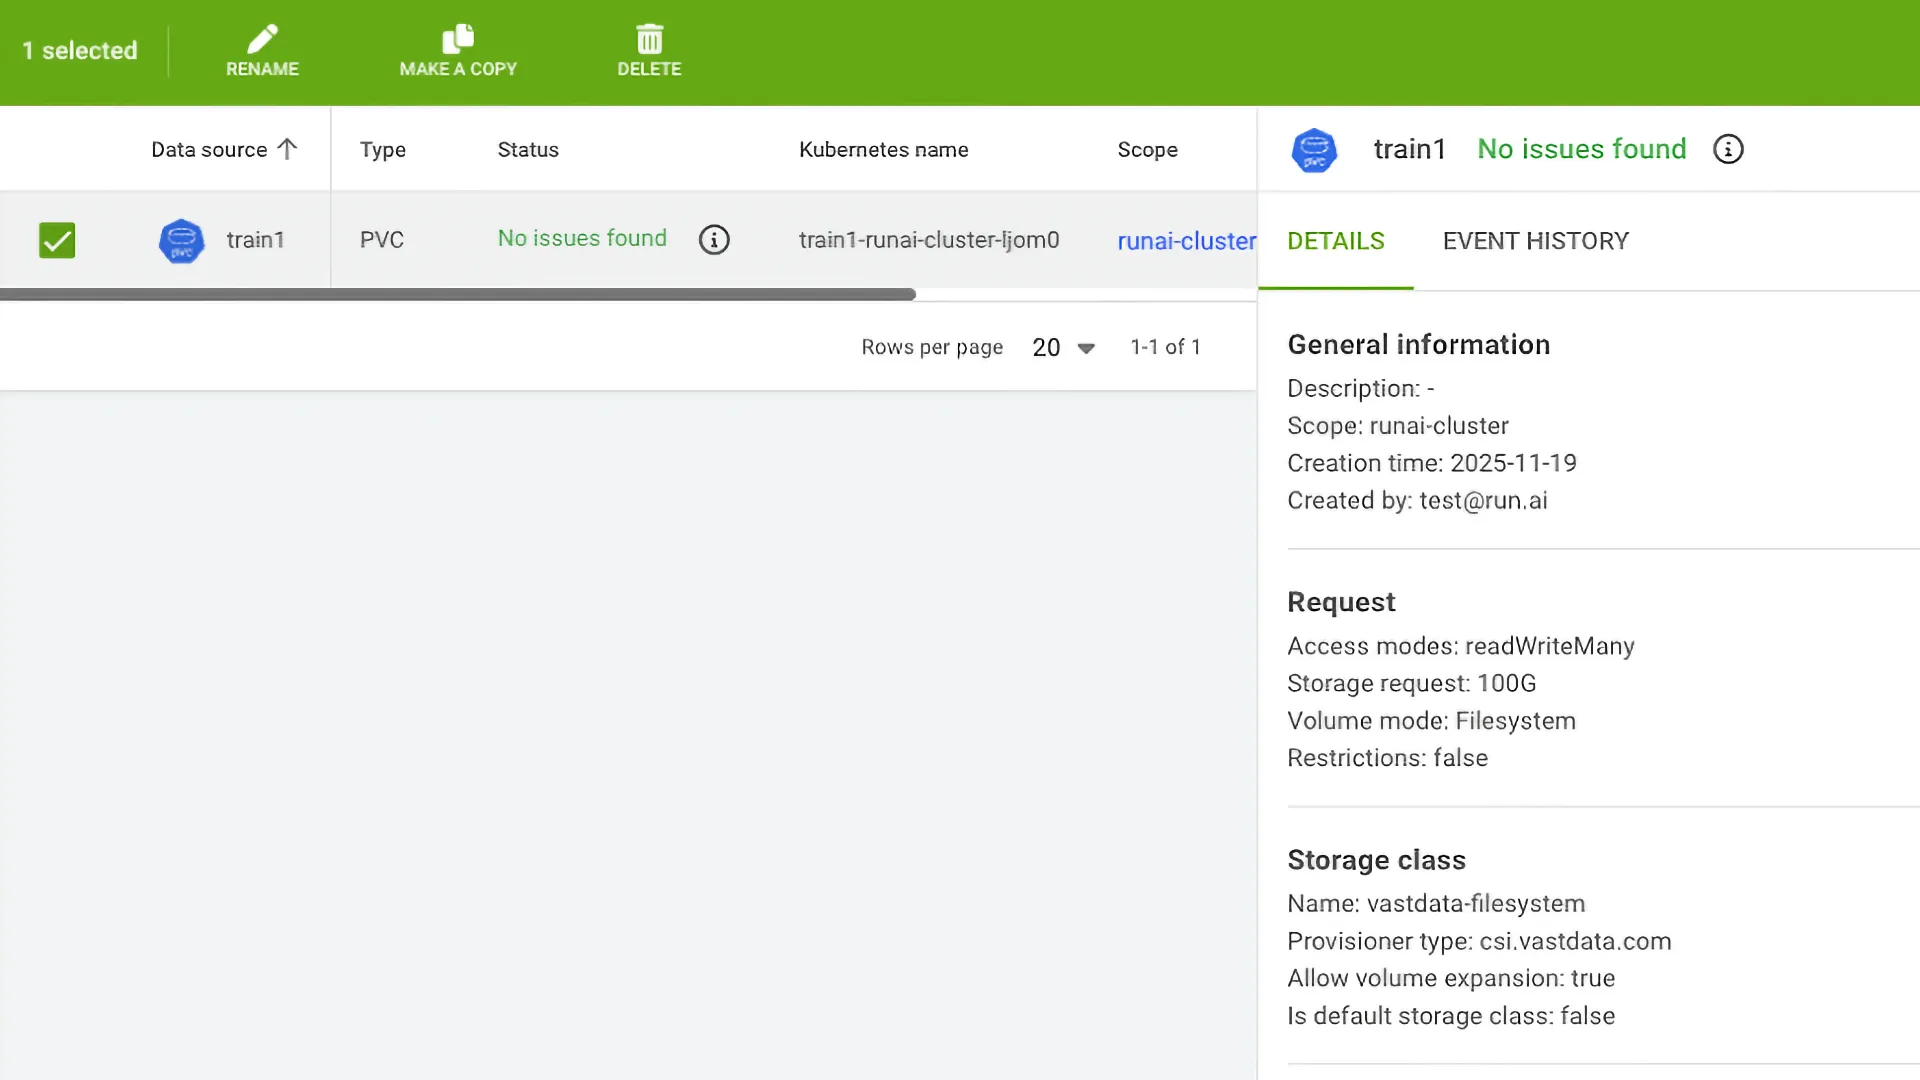This screenshot has height=1080, width=1920.
Task: Click 'Volume mode: Filesystem' line
Action: [x=1432, y=721]
